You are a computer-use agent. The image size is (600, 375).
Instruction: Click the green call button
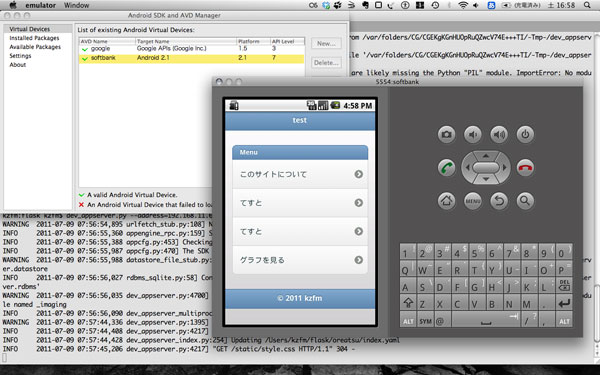(x=446, y=168)
